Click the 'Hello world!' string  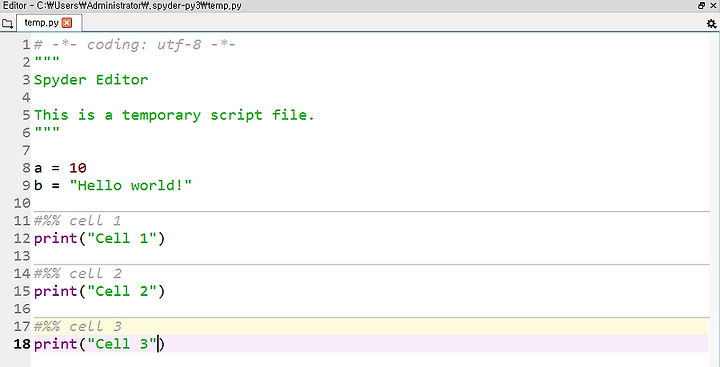coord(130,186)
